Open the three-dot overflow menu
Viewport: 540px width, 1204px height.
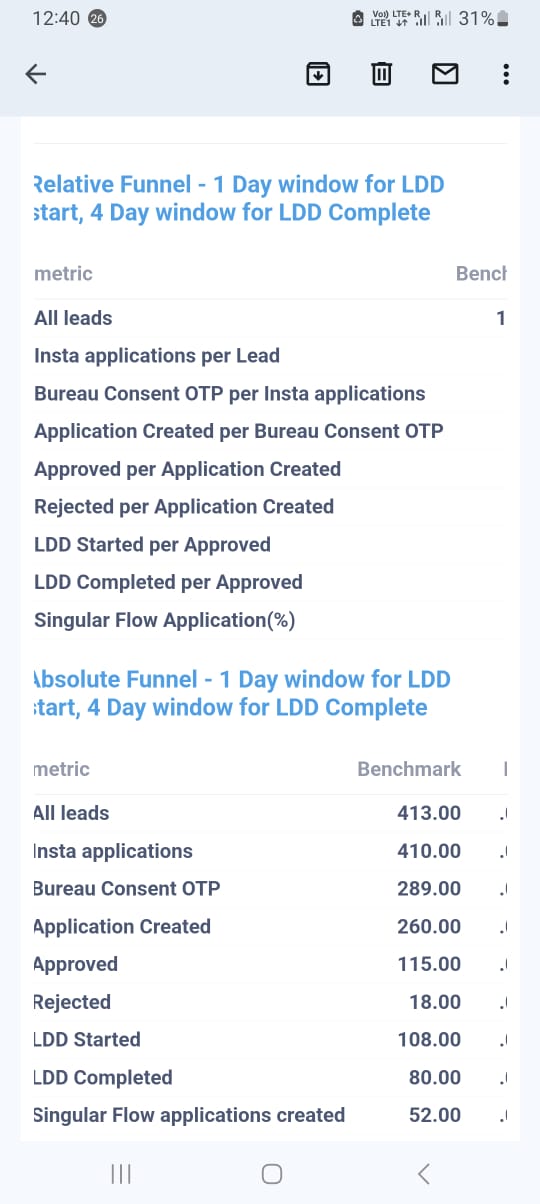pos(507,74)
